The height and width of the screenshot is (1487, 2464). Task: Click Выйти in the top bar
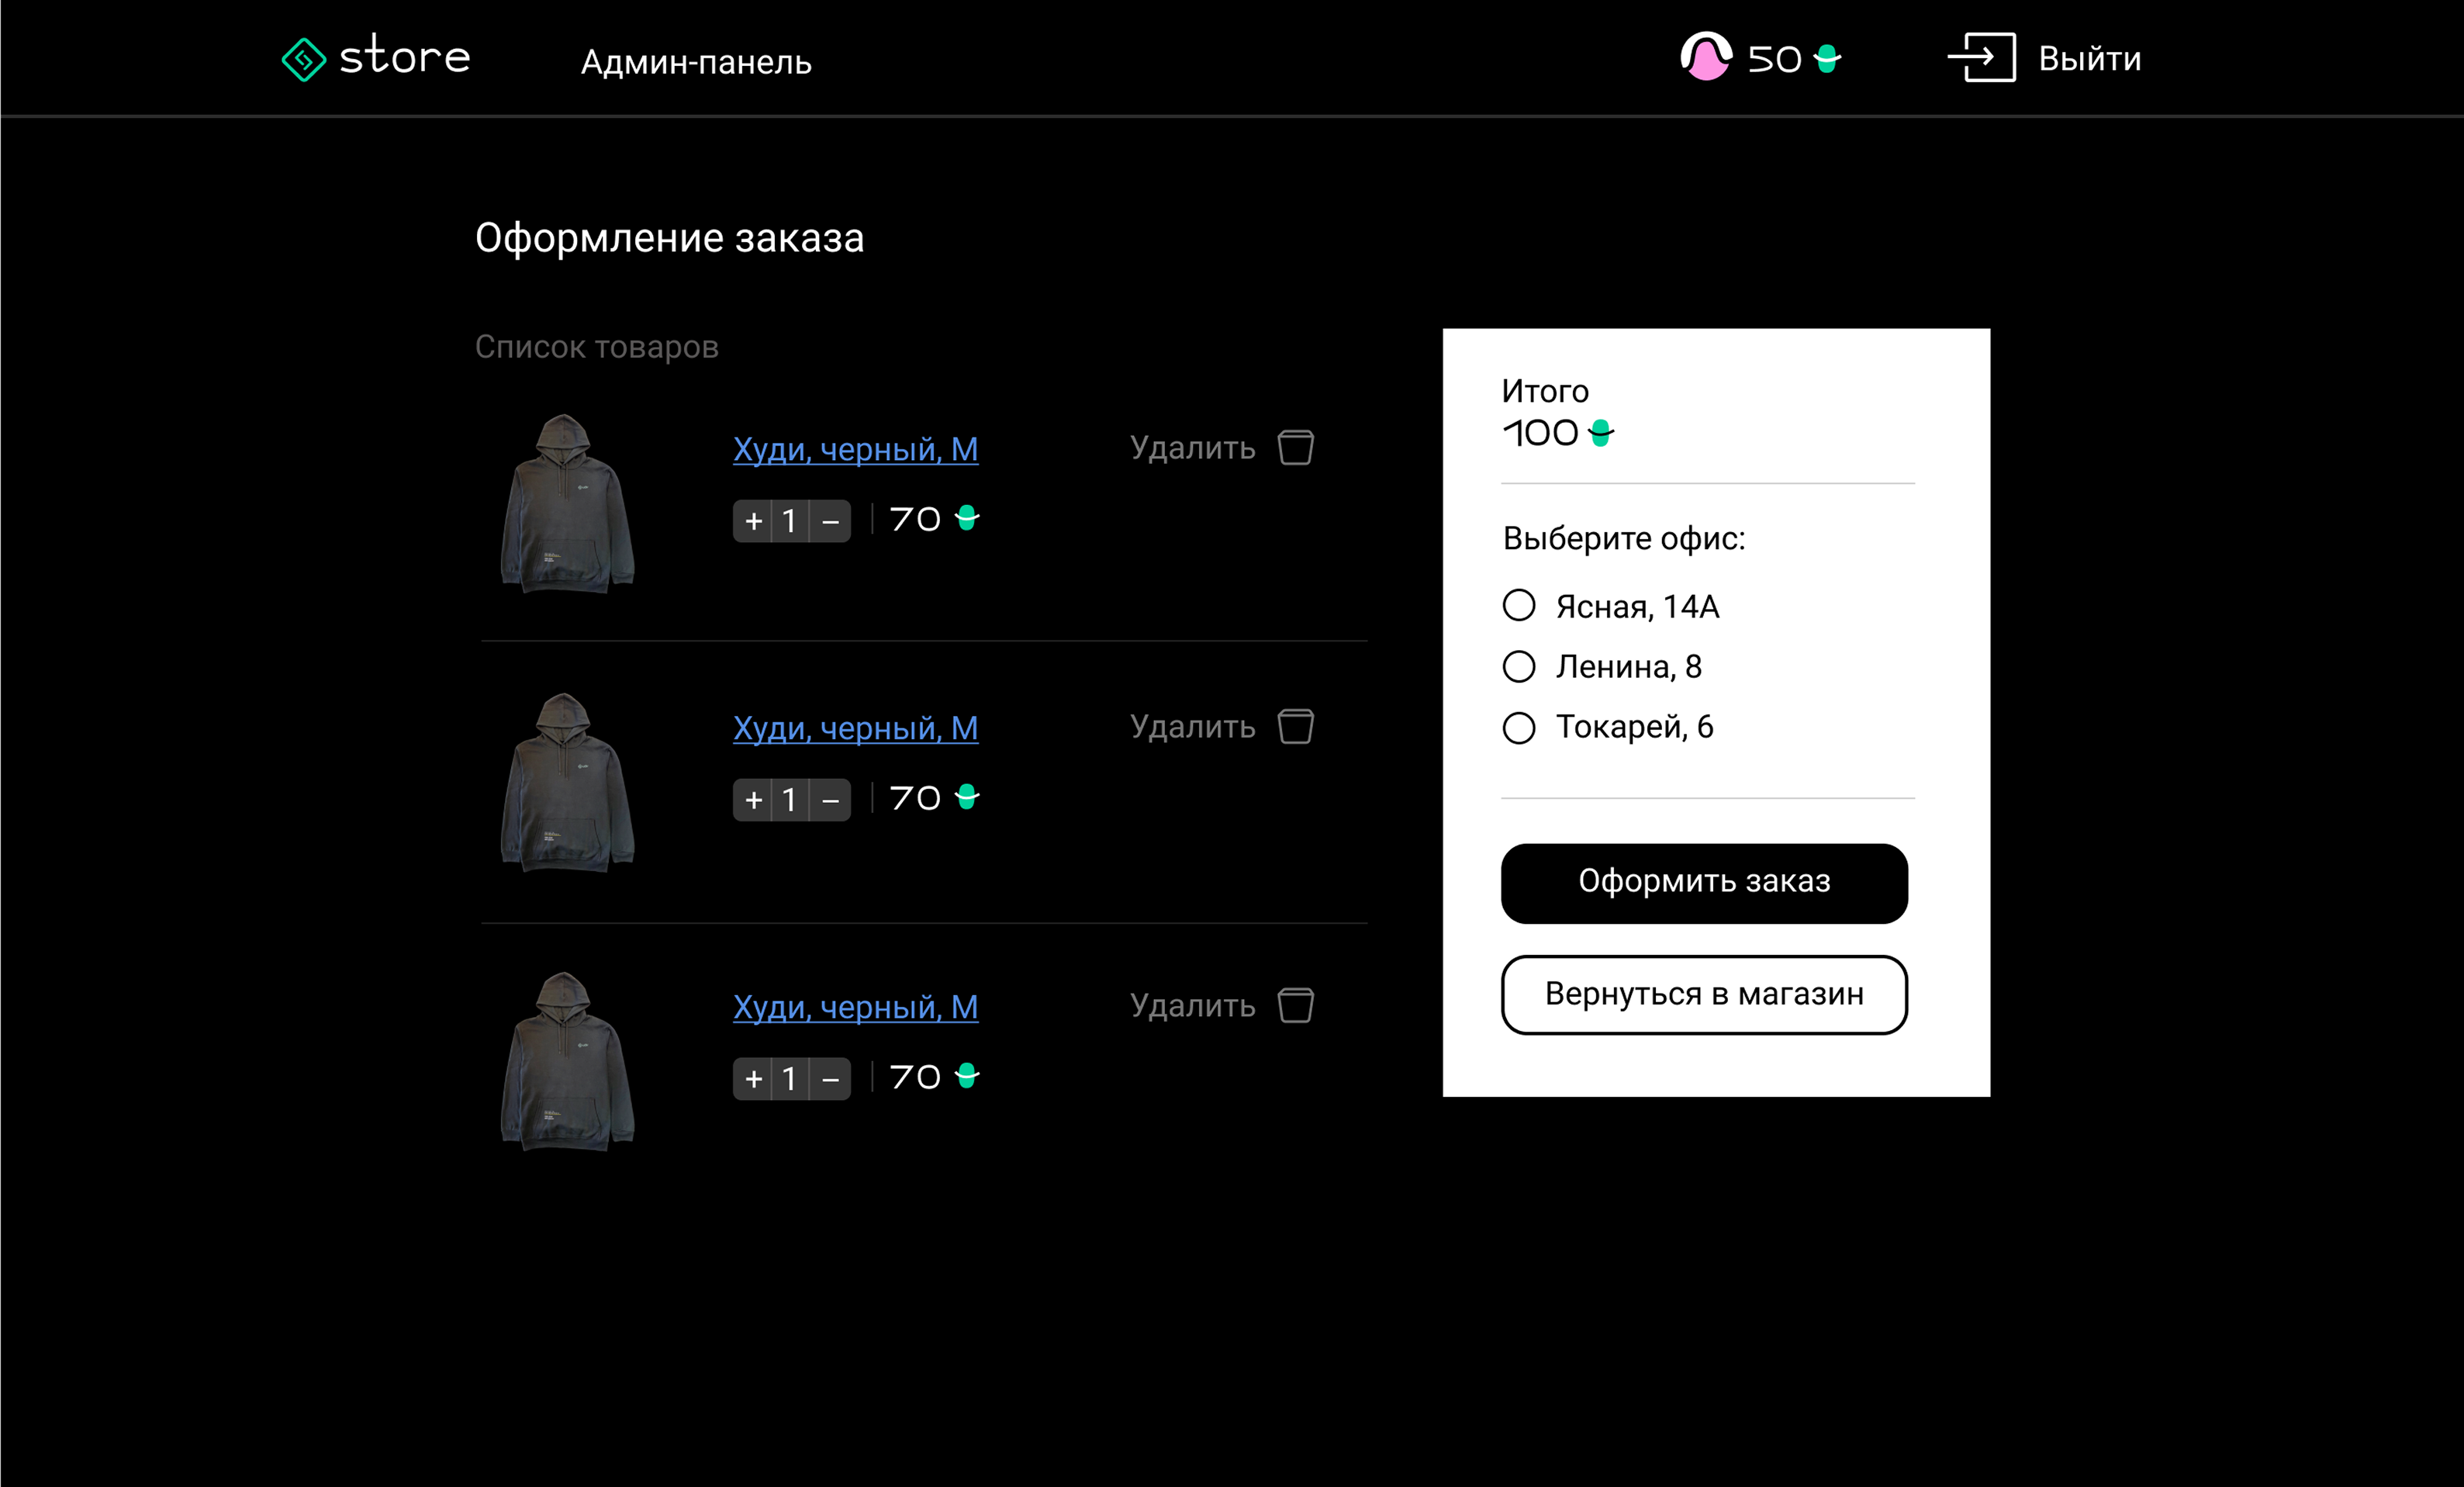click(2088, 58)
